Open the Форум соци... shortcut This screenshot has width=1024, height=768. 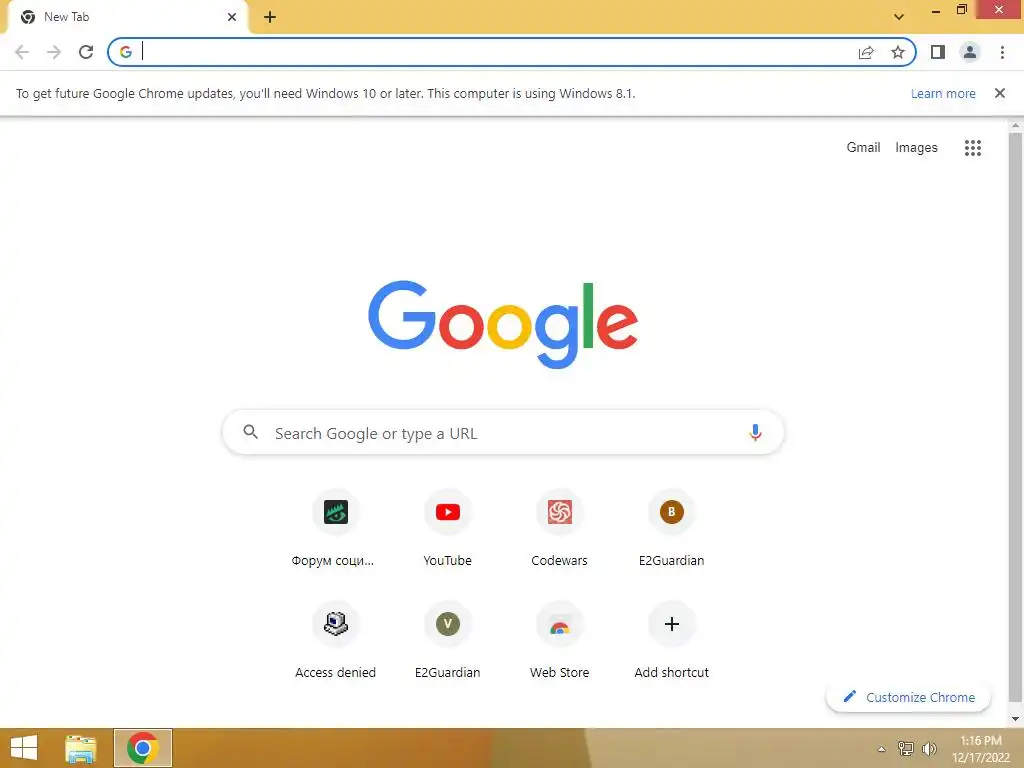(336, 529)
